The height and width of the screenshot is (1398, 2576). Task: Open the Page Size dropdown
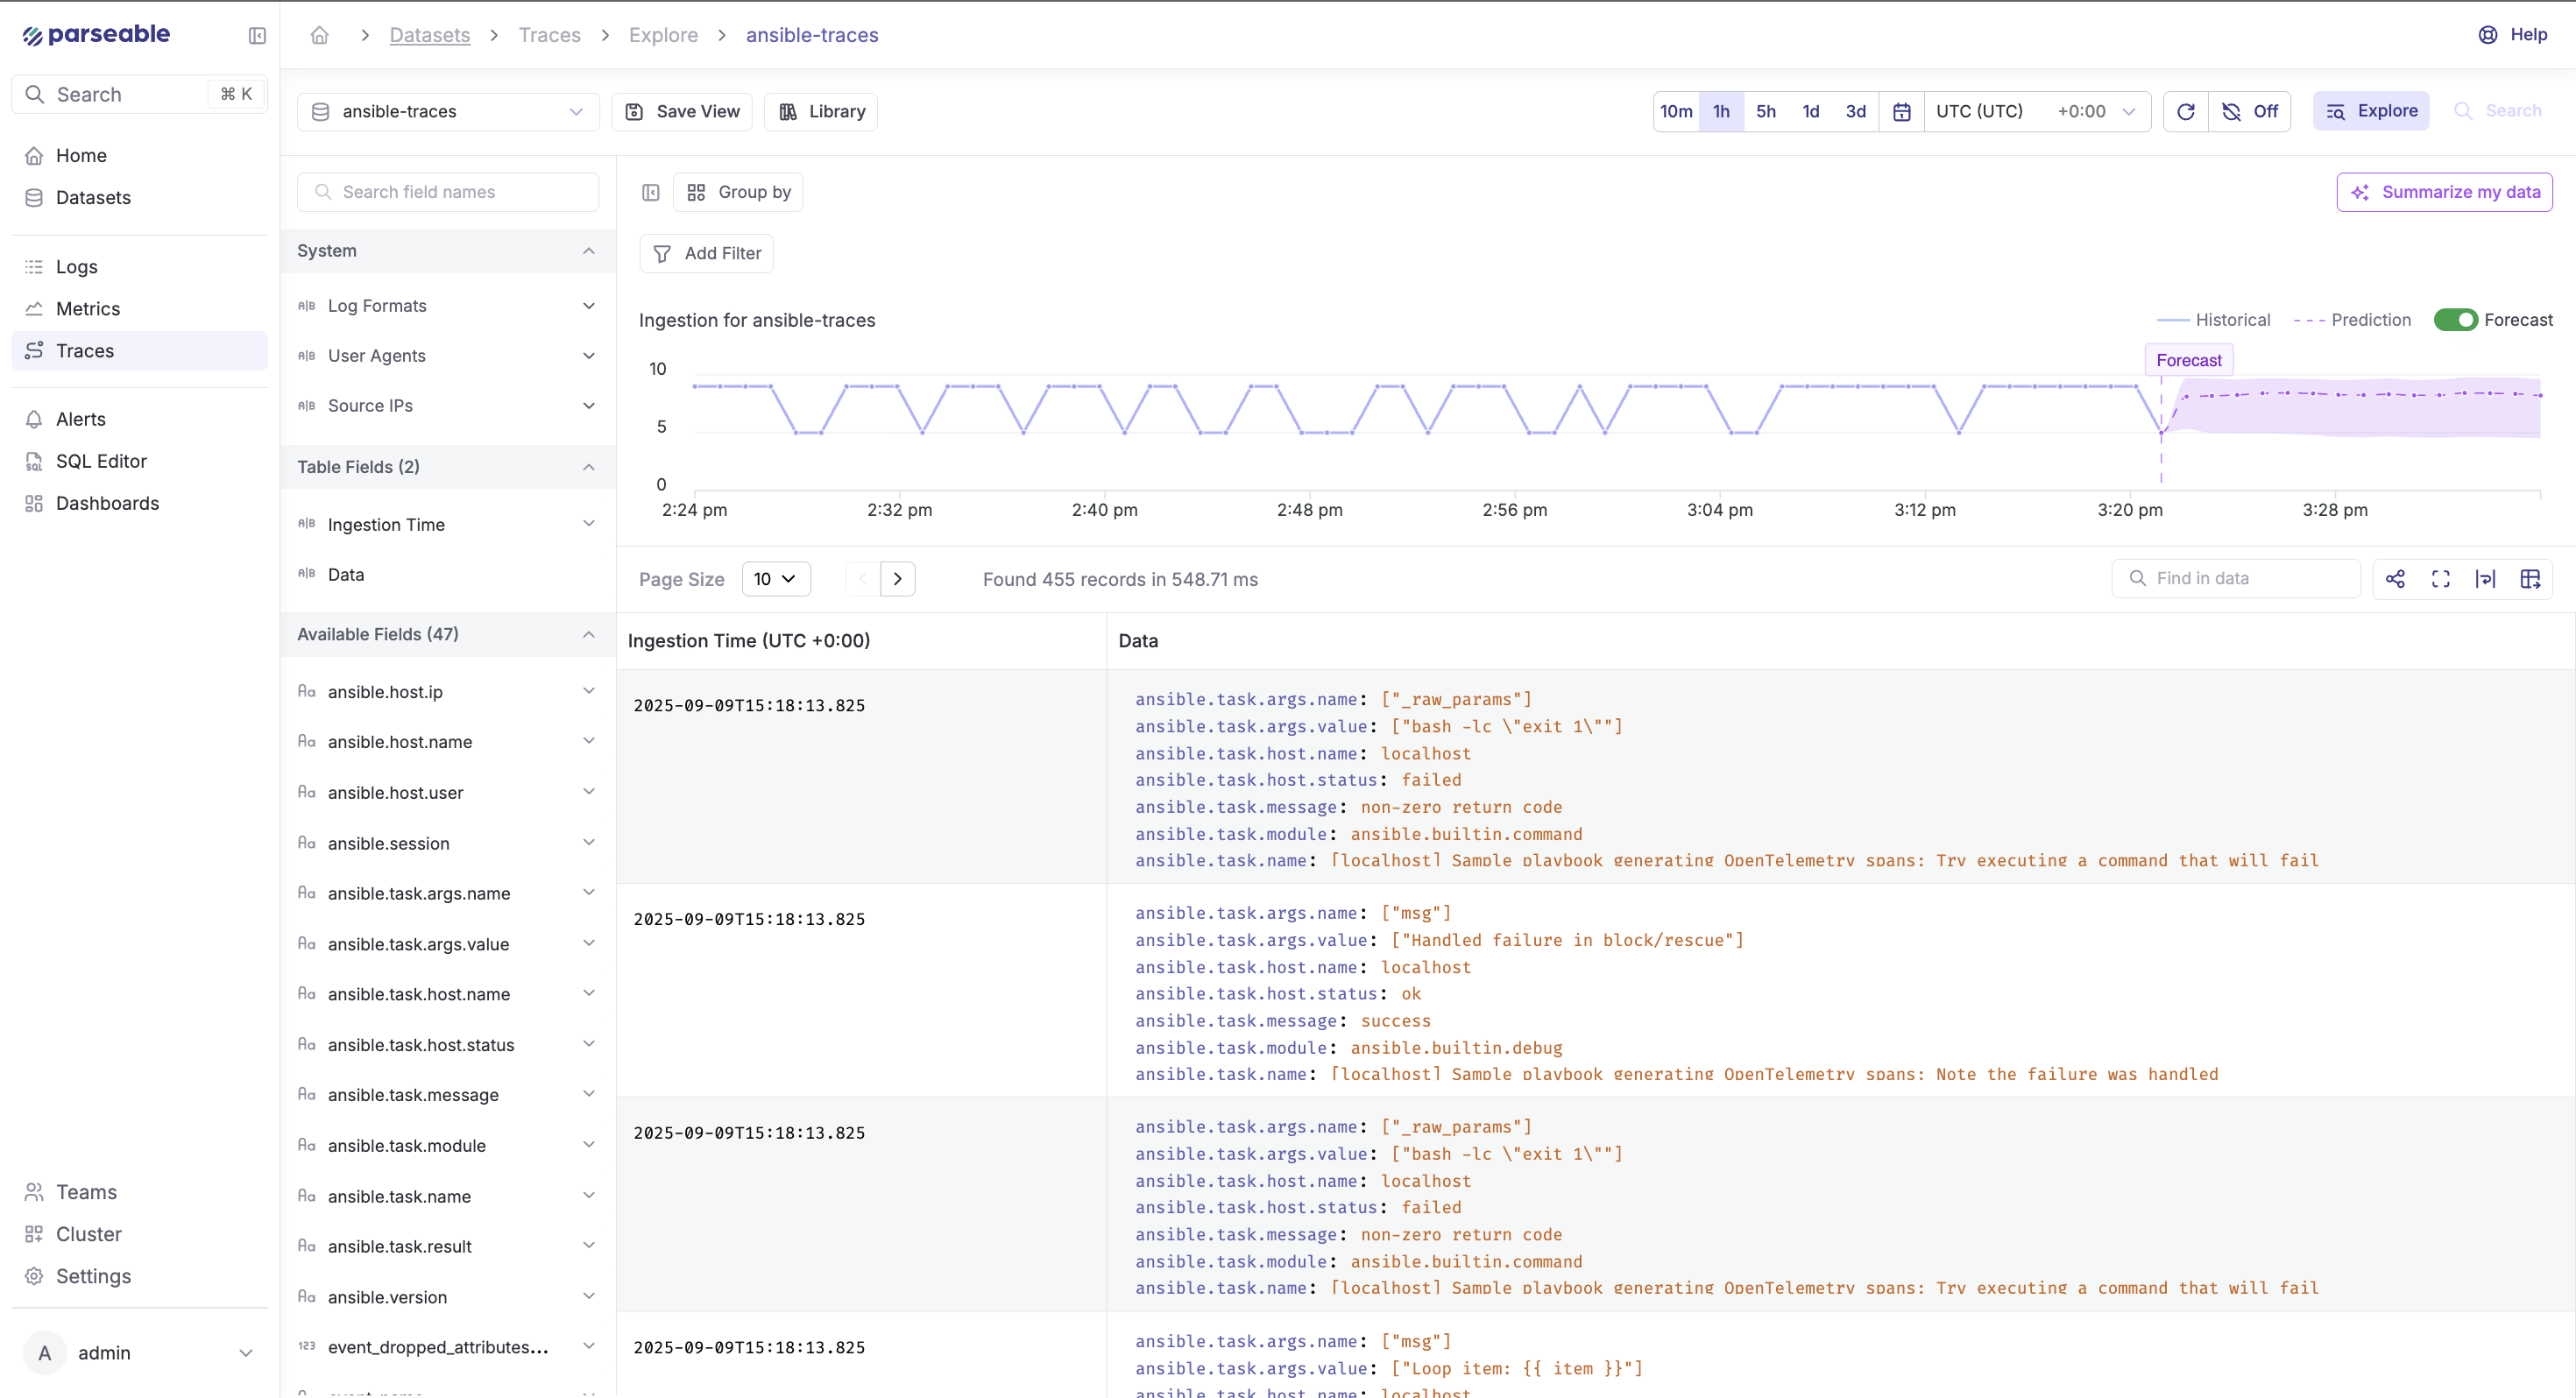(775, 579)
